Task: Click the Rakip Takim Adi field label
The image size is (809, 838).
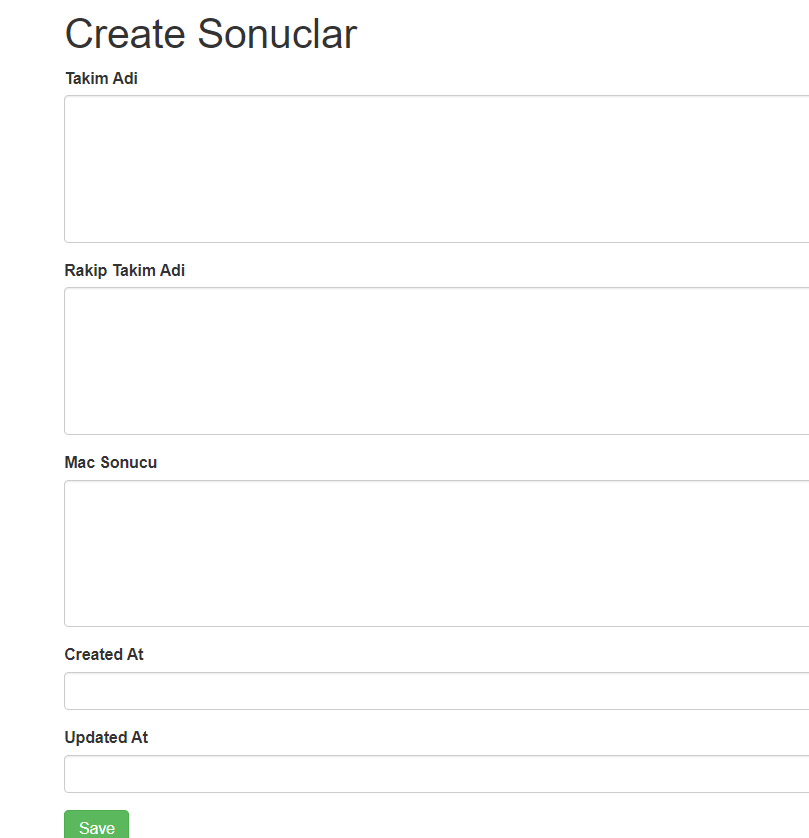Action: point(125,270)
